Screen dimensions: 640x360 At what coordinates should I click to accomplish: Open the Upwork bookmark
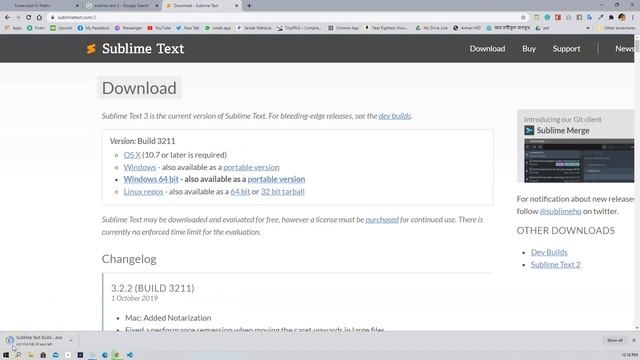coord(61,28)
